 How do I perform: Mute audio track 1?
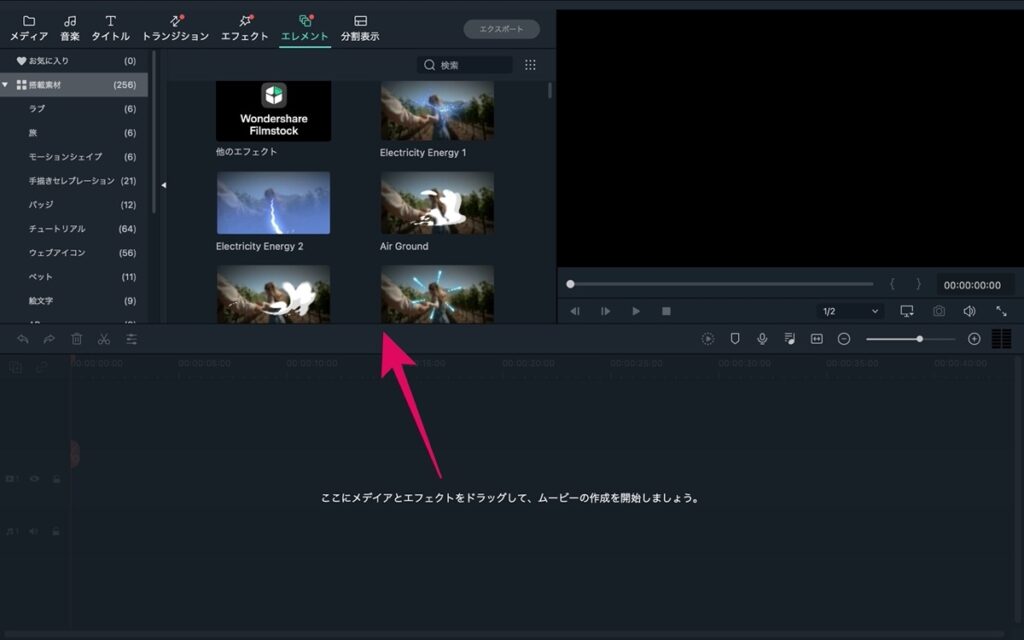[33, 532]
